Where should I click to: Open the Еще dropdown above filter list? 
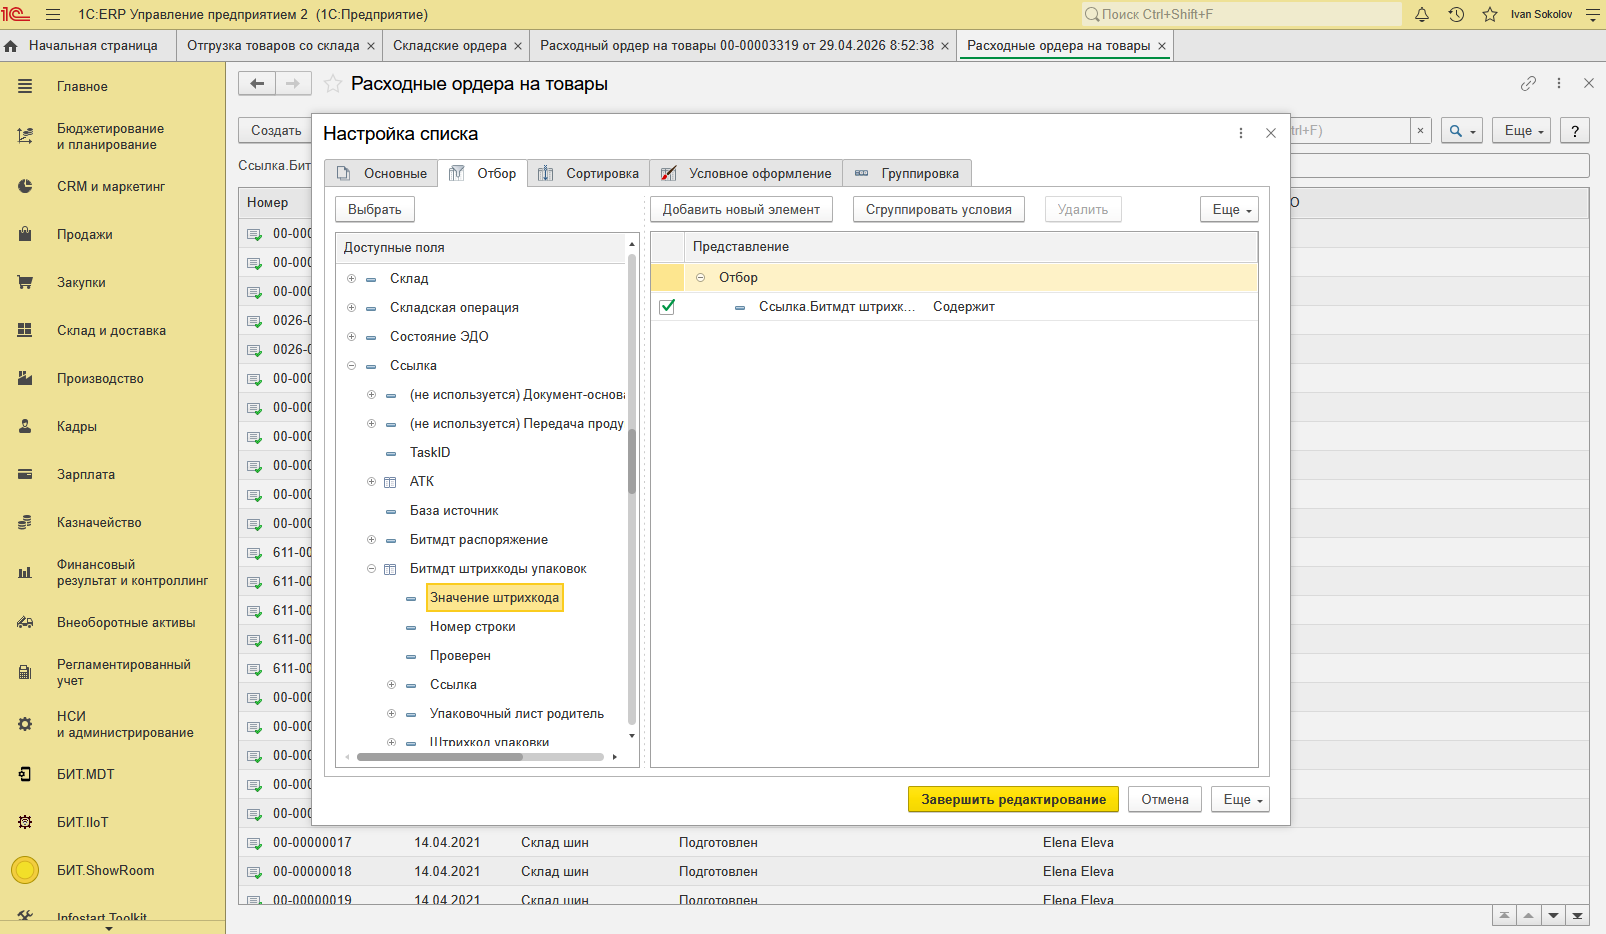tap(1229, 210)
